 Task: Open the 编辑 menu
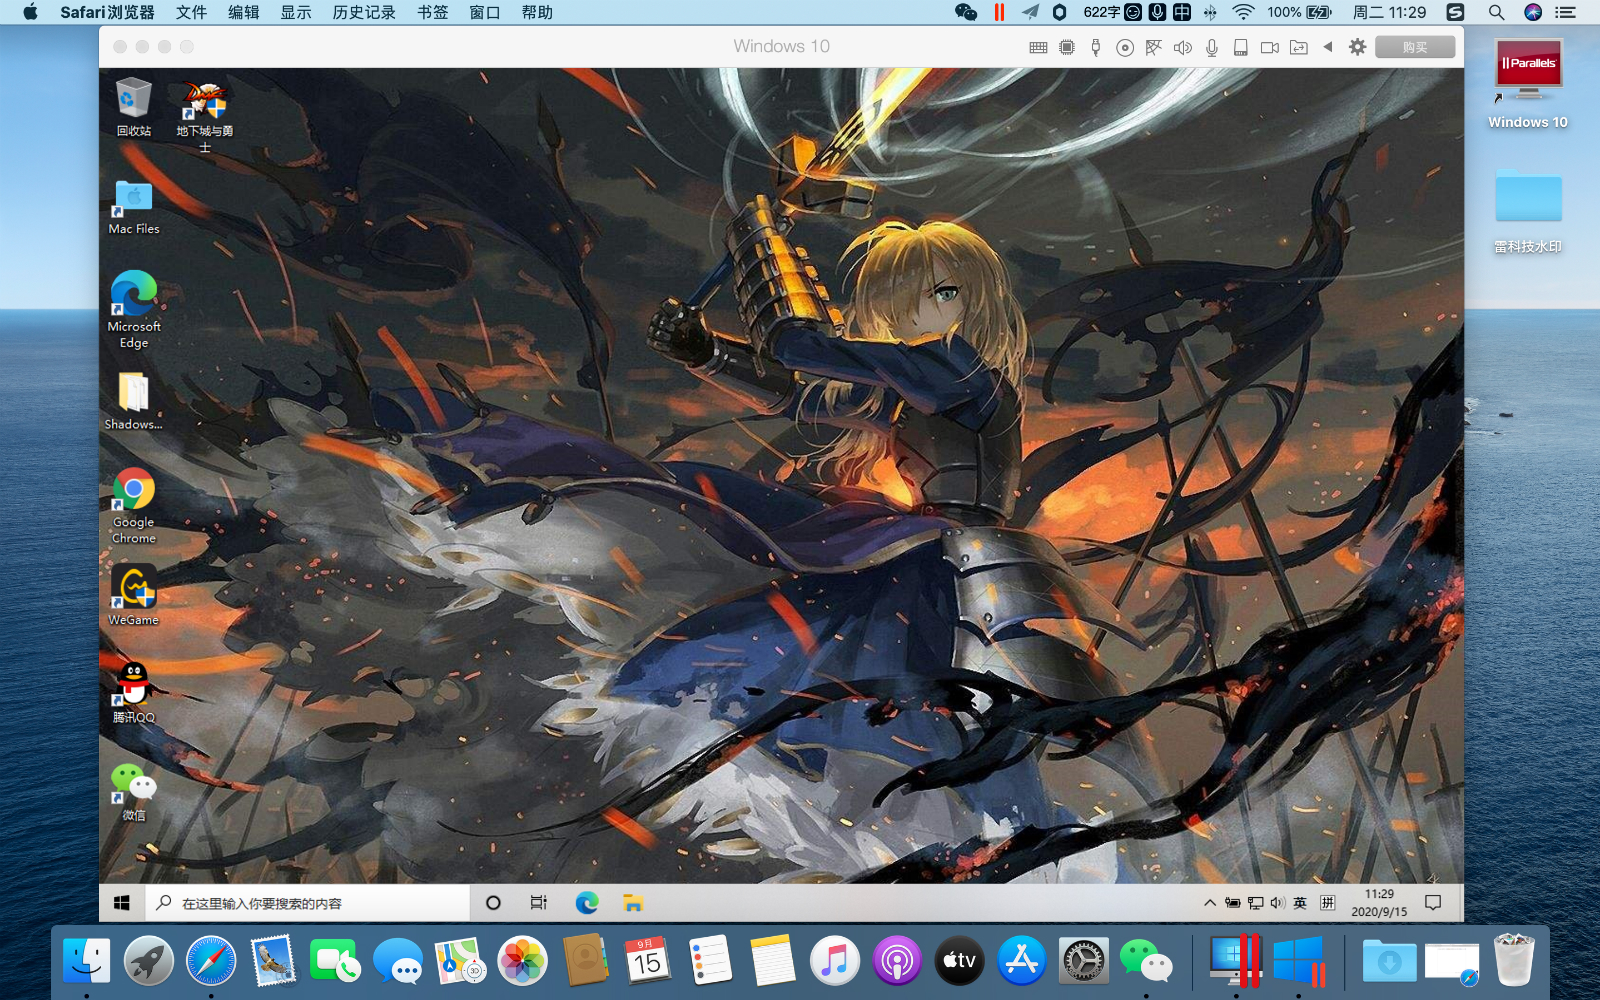coord(243,12)
